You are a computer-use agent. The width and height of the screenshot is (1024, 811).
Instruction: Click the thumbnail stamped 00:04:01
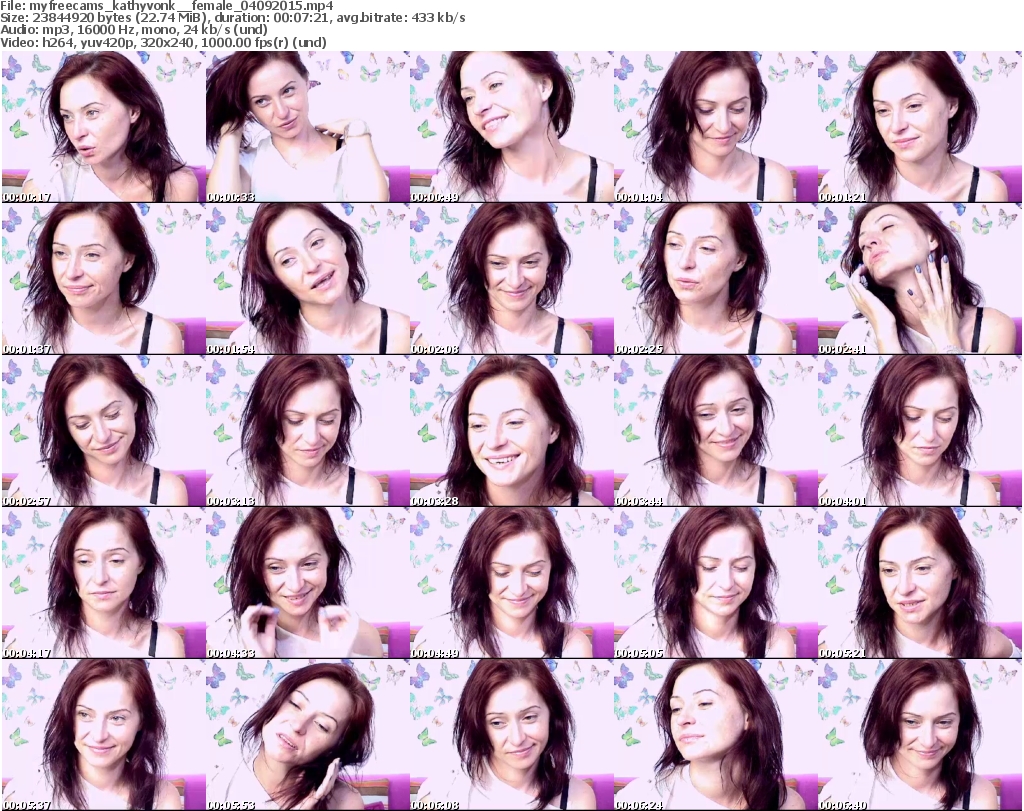(x=920, y=431)
